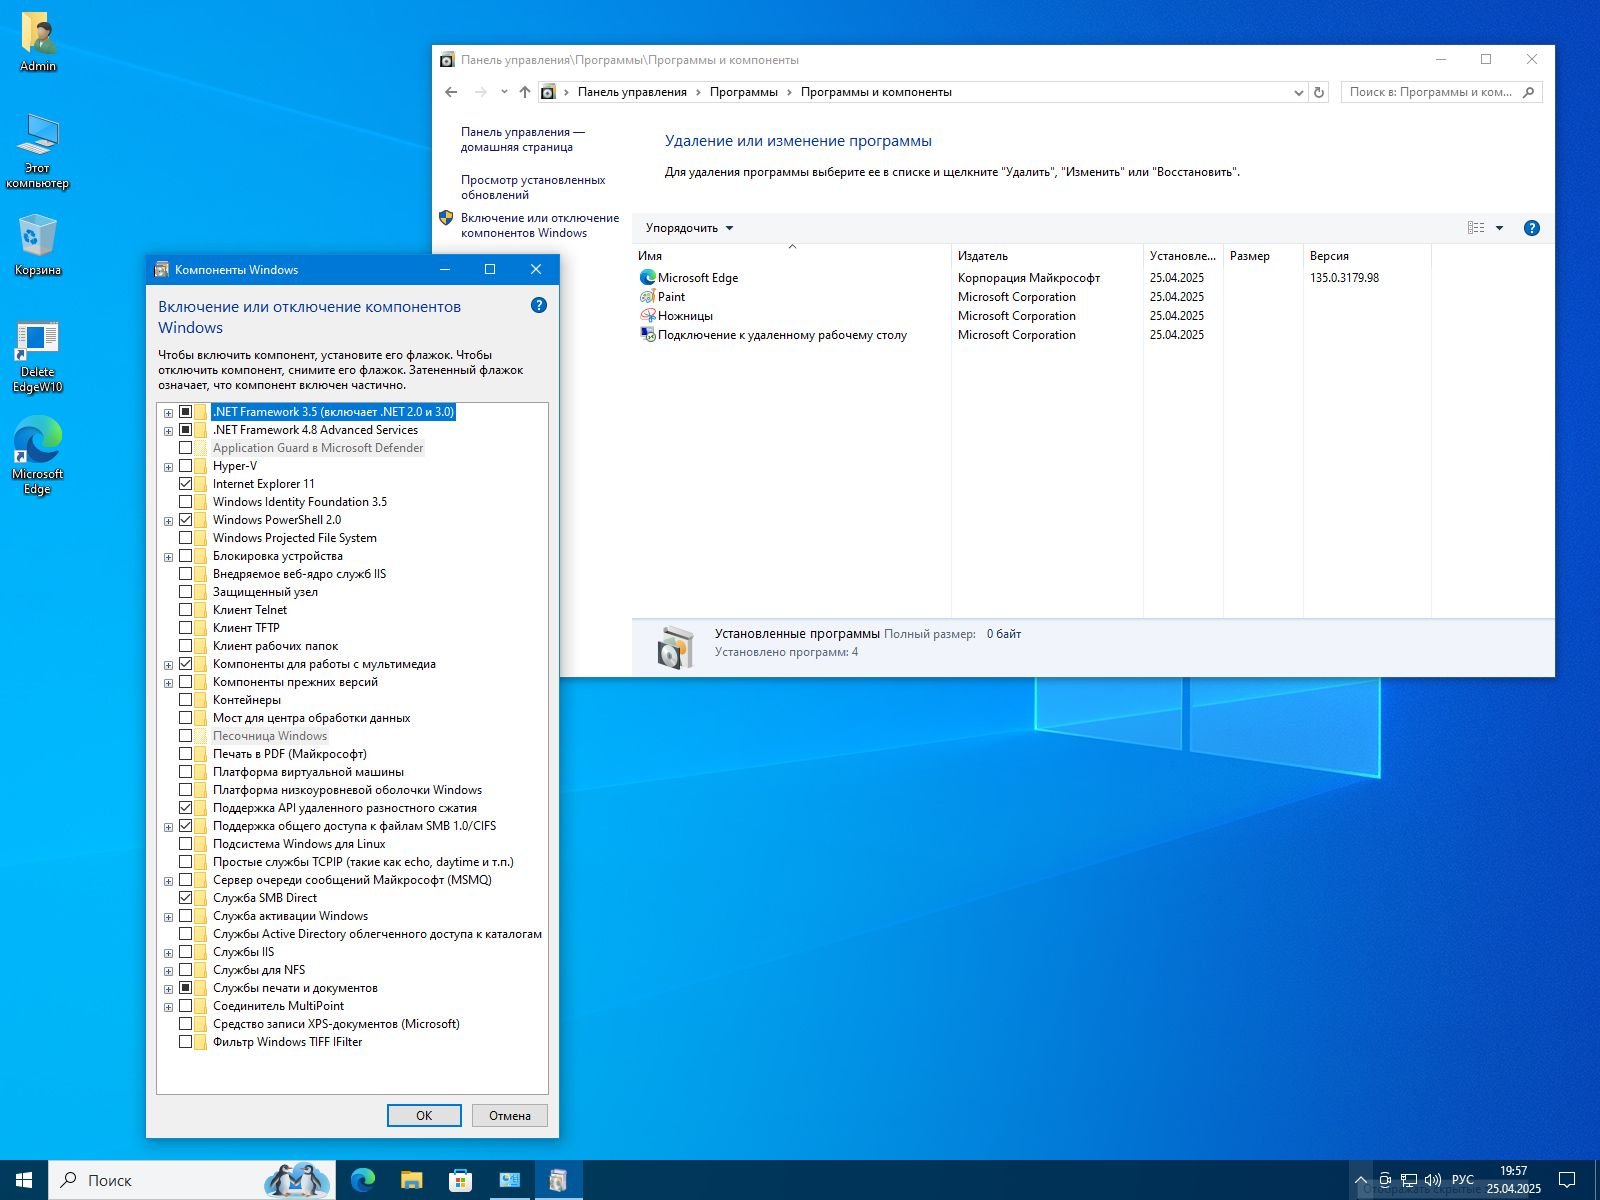Open Включение или отключение компонентов Windows link

click(540, 225)
